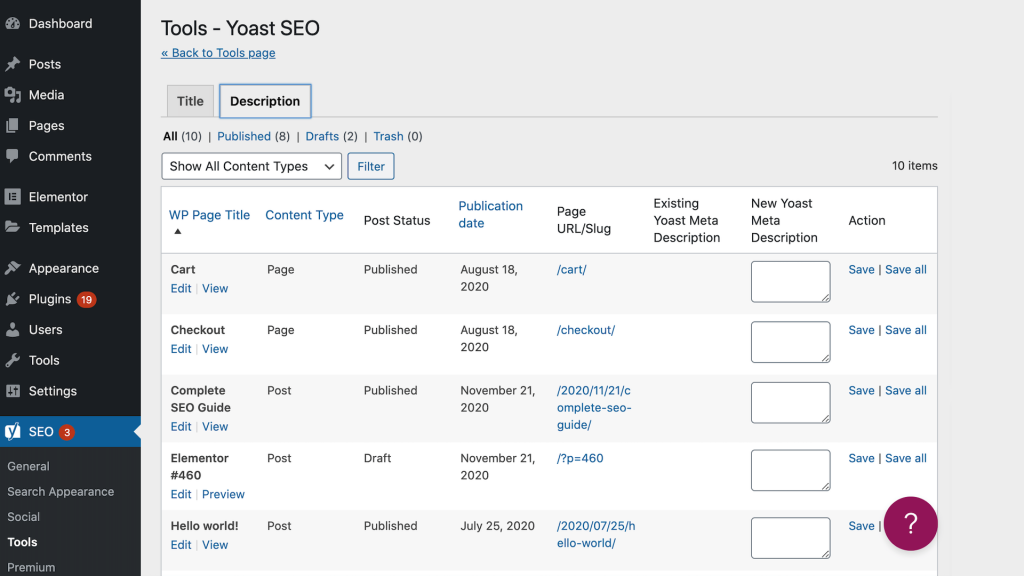This screenshot has height=576, width=1024.
Task: Click the Posts pushpin icon
Action: [13, 64]
